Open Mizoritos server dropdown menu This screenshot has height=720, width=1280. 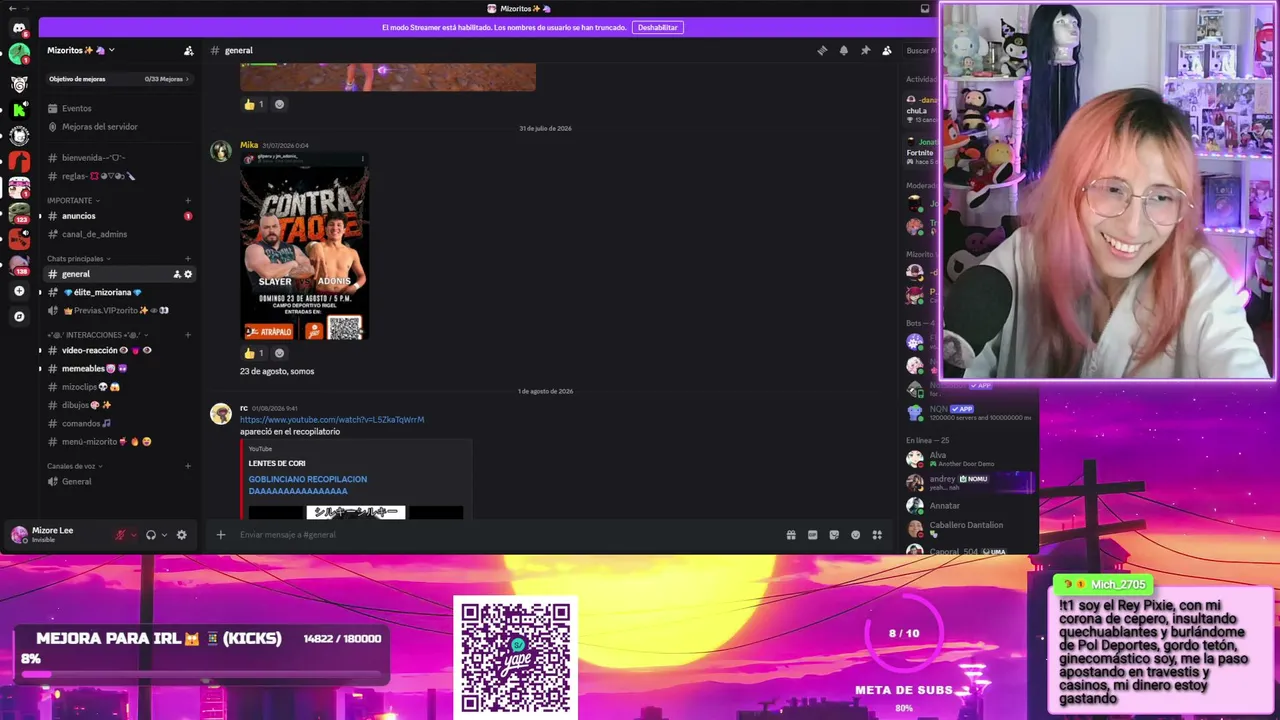(81, 50)
